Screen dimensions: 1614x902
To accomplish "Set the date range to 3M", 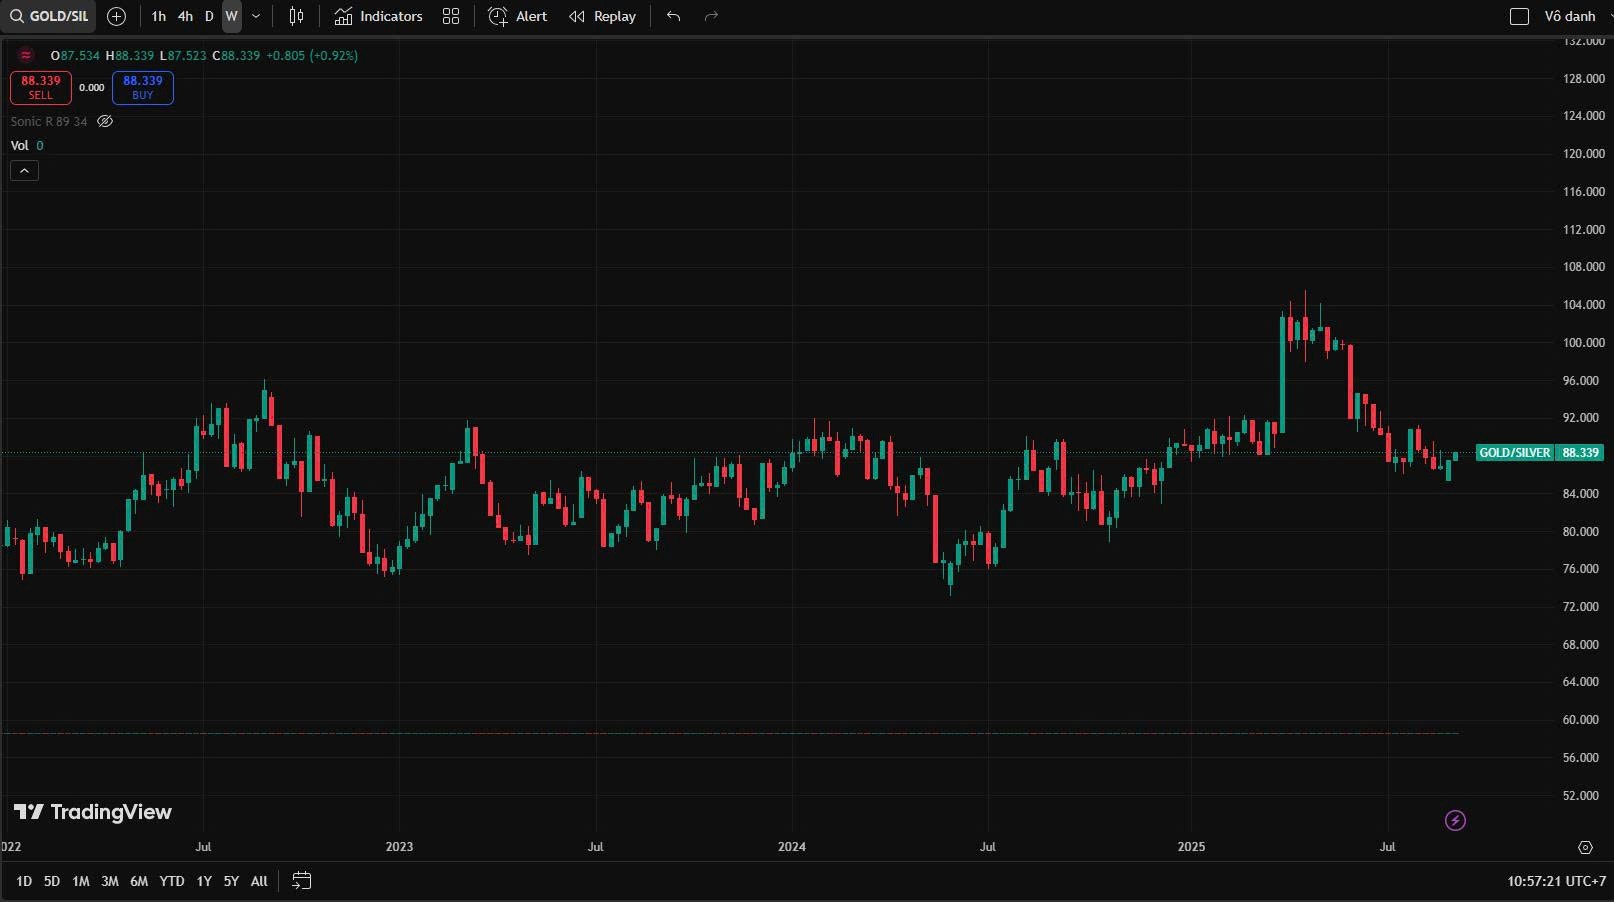I will pyautogui.click(x=110, y=881).
